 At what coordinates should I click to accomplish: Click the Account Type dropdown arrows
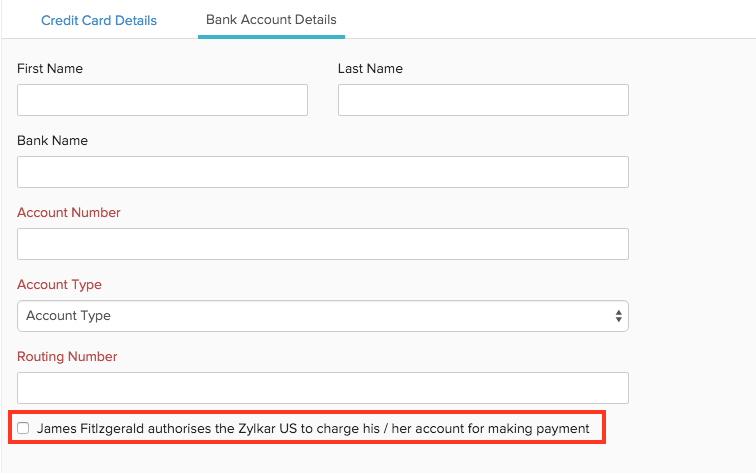619,316
